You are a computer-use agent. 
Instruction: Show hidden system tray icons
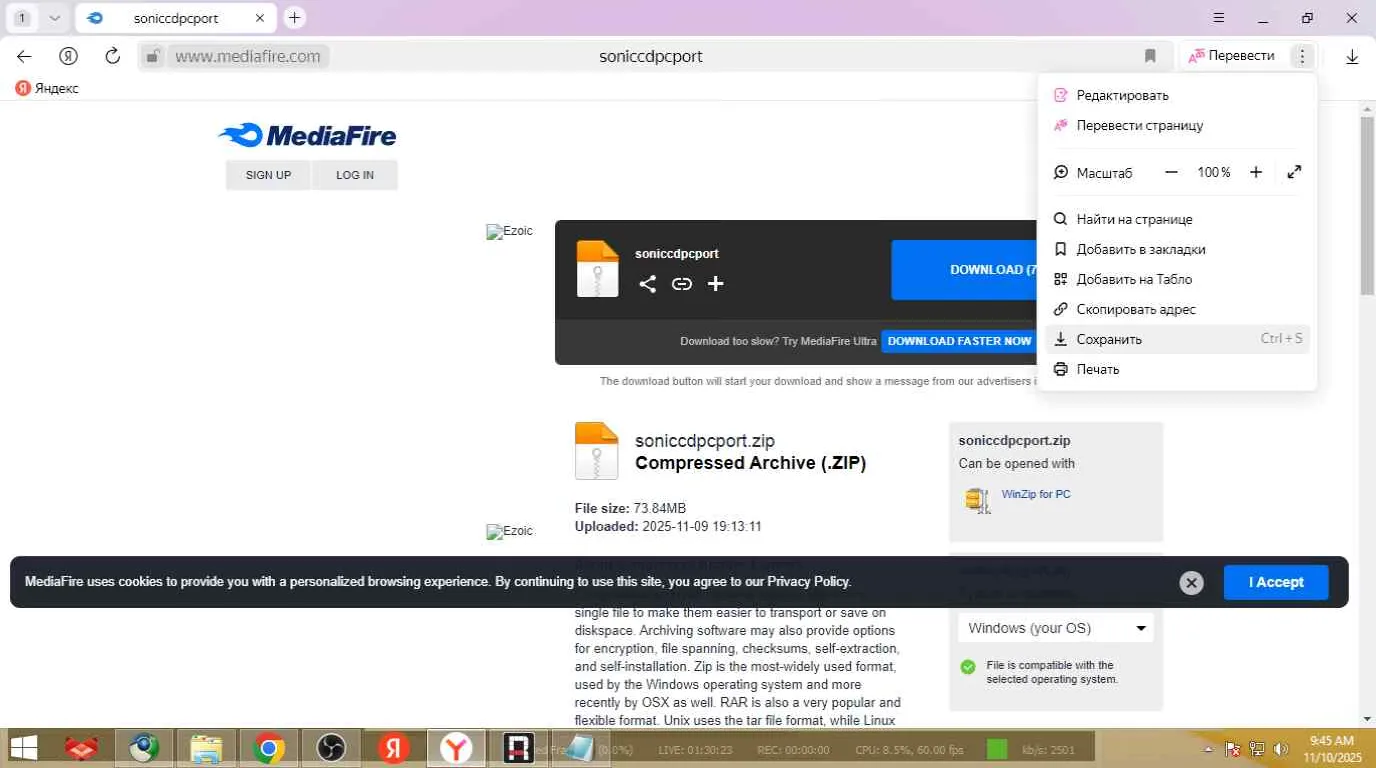click(1209, 749)
